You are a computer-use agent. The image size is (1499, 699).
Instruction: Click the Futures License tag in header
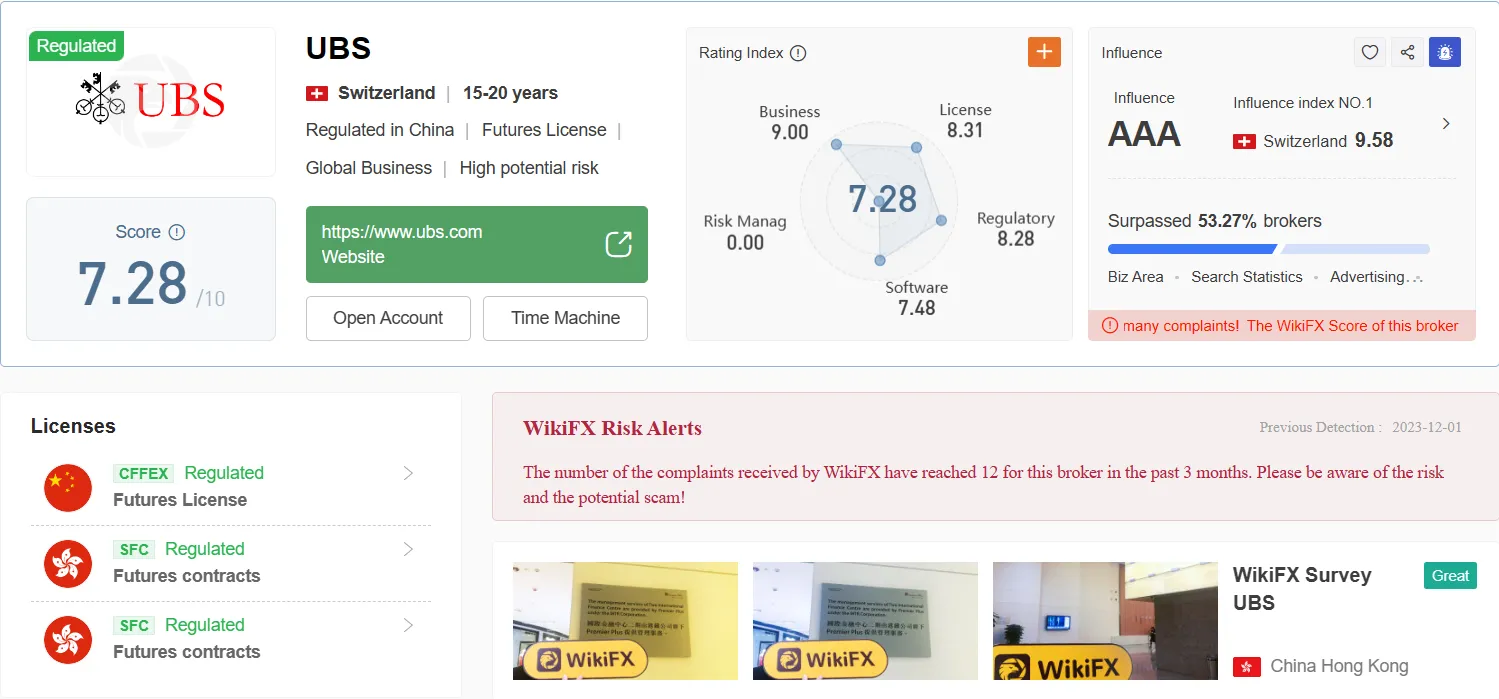tap(544, 130)
